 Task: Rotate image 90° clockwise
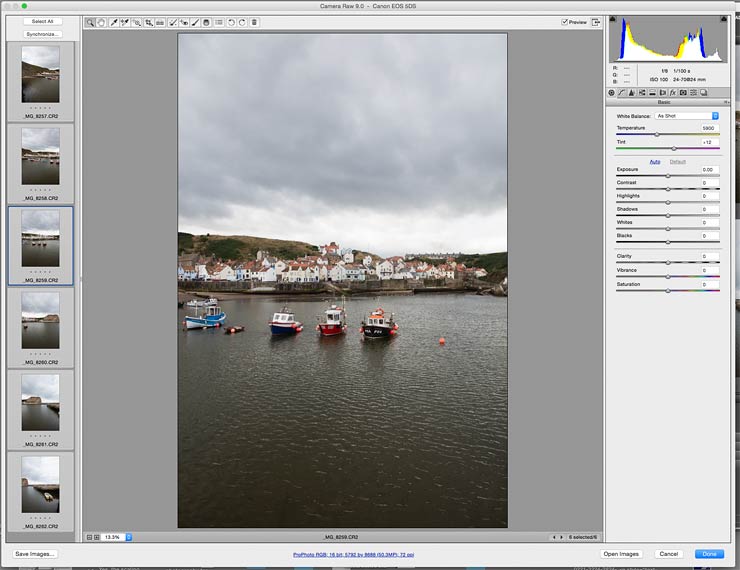coord(242,22)
